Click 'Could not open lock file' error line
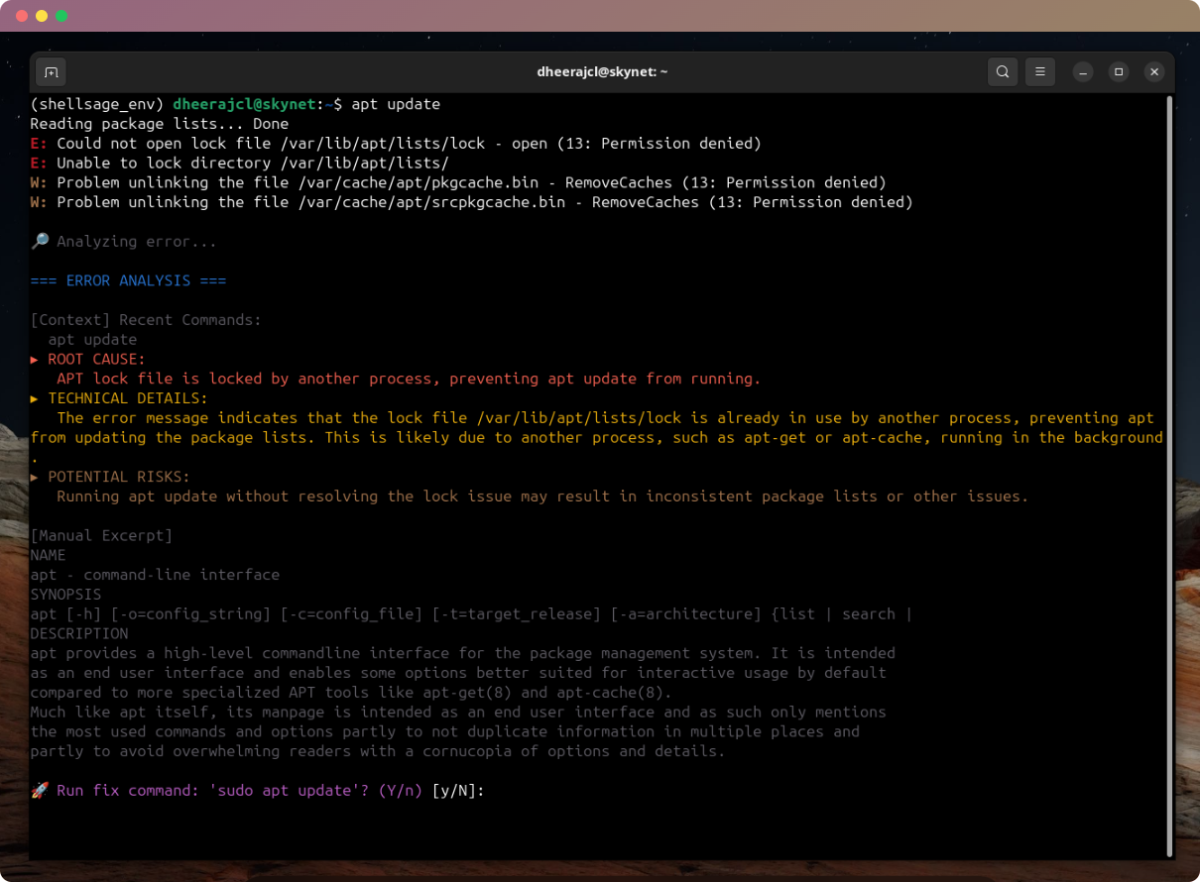Viewport: 1200px width, 882px height. 396,143
